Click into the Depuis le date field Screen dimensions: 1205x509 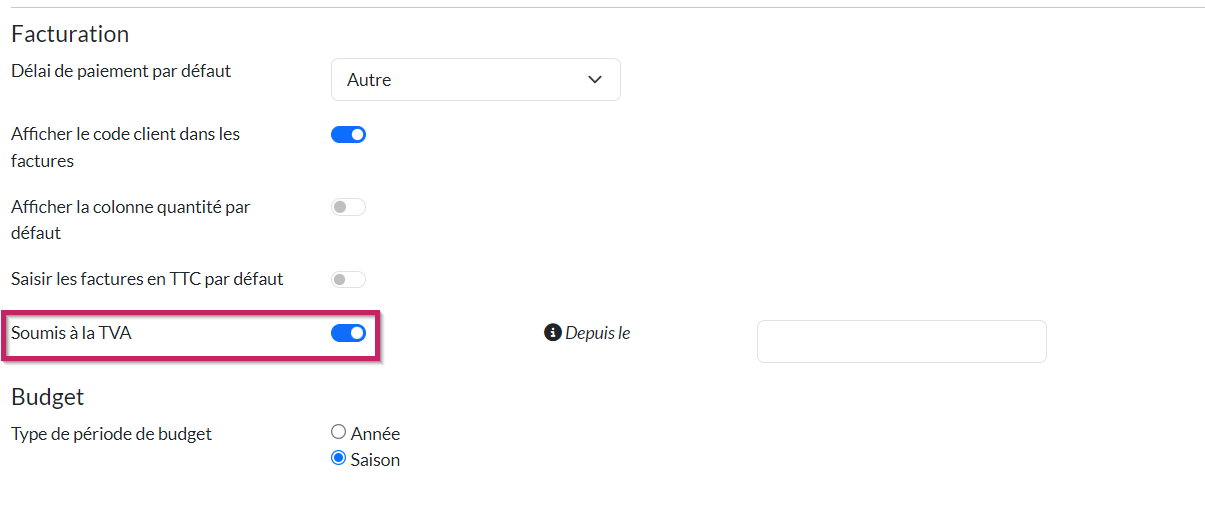901,341
